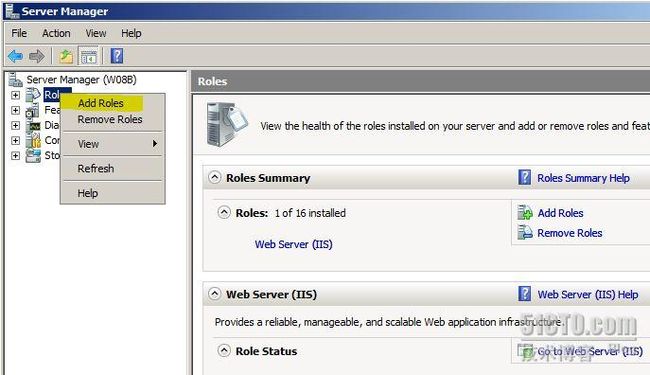Select Server Manager (W08B) tree root

coord(81,80)
